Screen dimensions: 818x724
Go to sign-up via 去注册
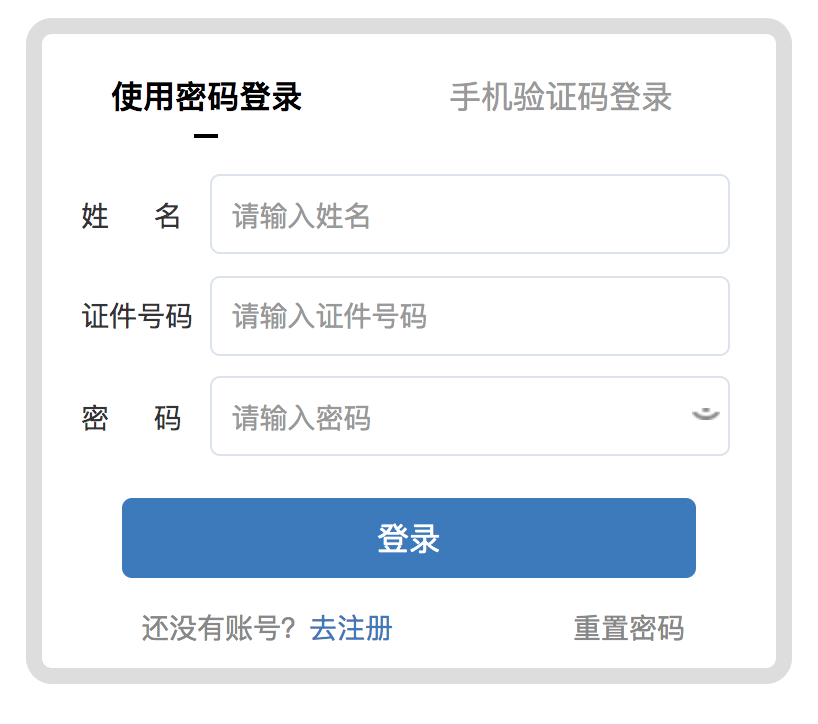tap(351, 628)
